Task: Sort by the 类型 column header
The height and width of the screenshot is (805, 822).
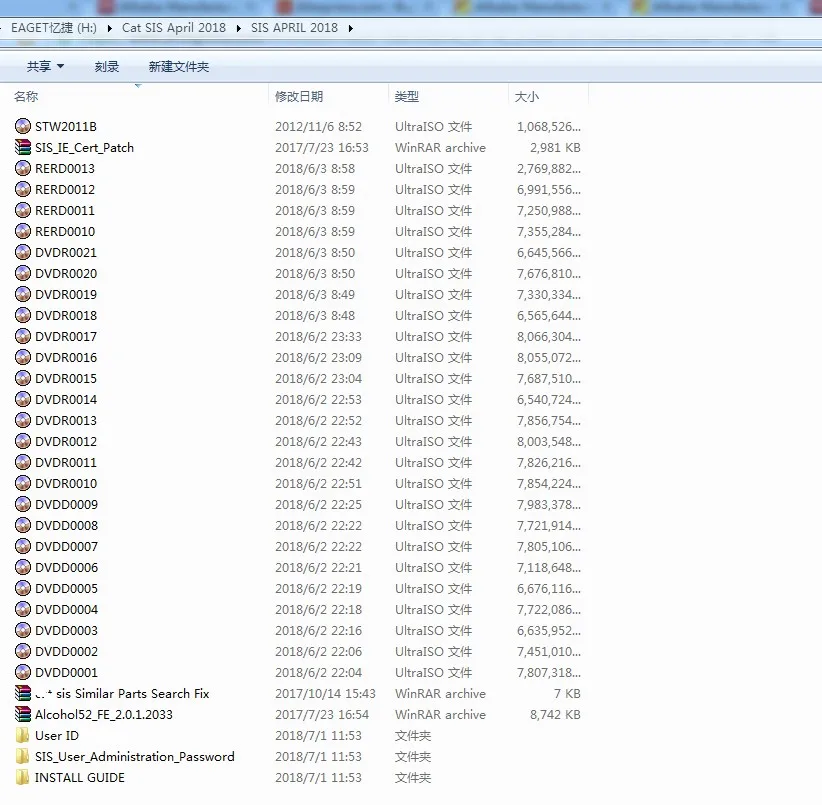Action: [407, 96]
